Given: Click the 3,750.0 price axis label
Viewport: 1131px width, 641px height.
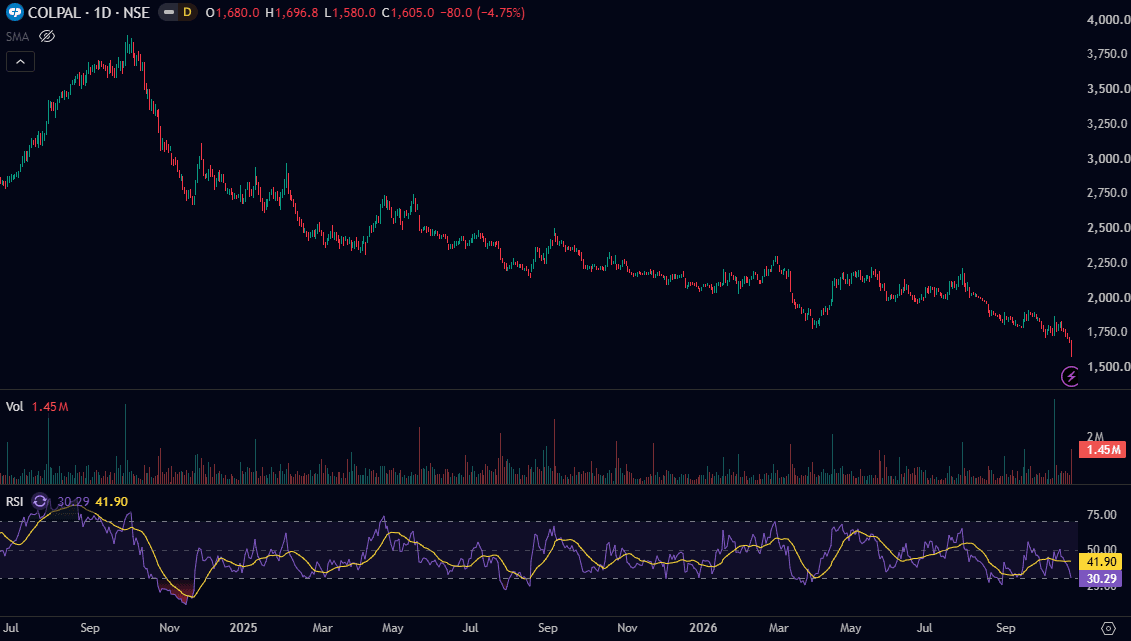Looking at the screenshot, I should click(x=1108, y=54).
